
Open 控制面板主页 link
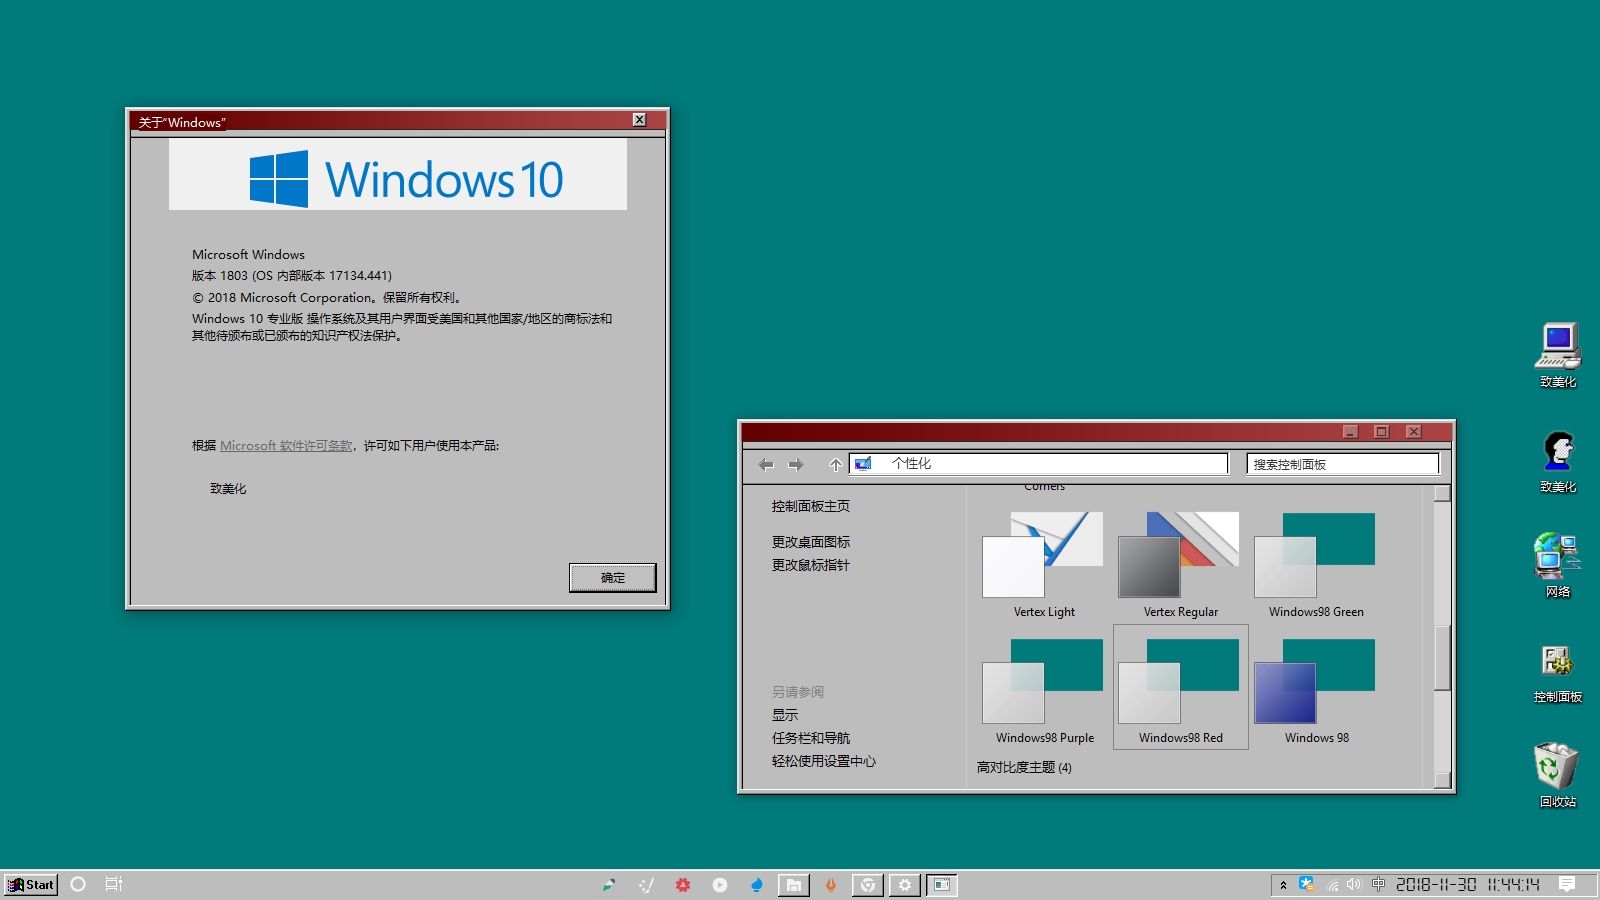point(811,506)
